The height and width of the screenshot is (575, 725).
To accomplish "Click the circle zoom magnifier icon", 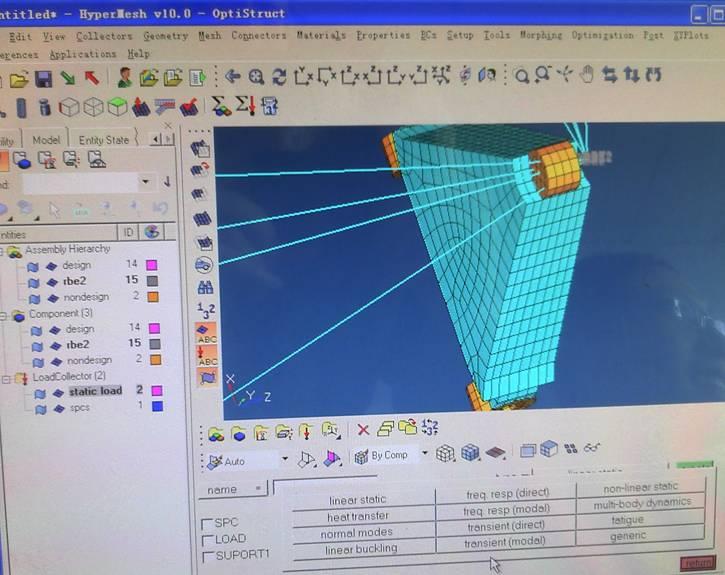I will pyautogui.click(x=522, y=76).
